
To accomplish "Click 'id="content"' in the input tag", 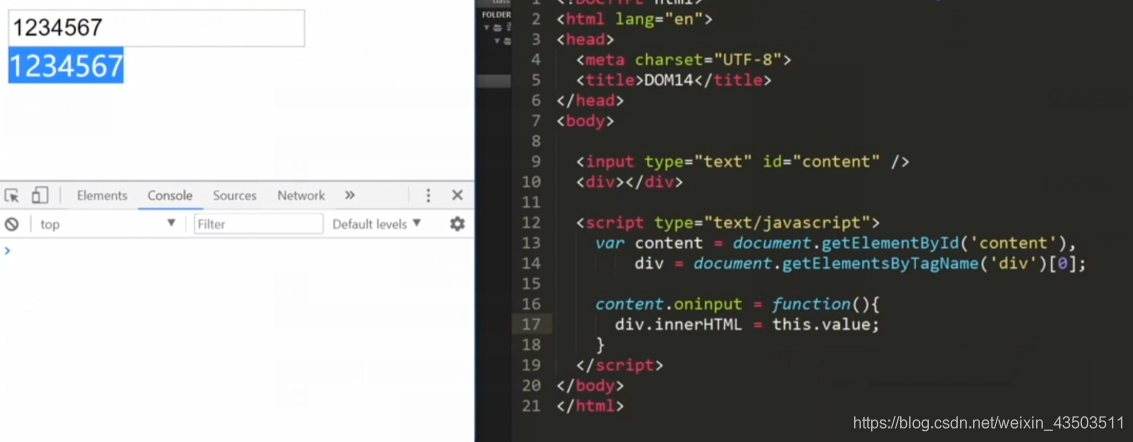I will coord(822,162).
